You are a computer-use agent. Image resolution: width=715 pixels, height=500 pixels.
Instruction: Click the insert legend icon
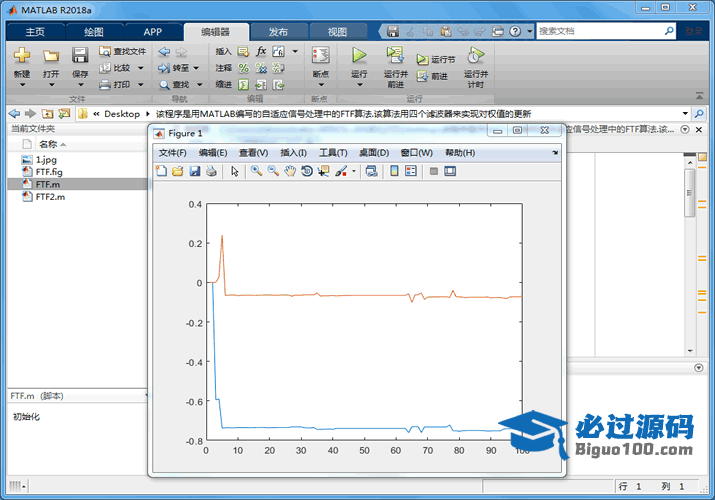(x=411, y=171)
